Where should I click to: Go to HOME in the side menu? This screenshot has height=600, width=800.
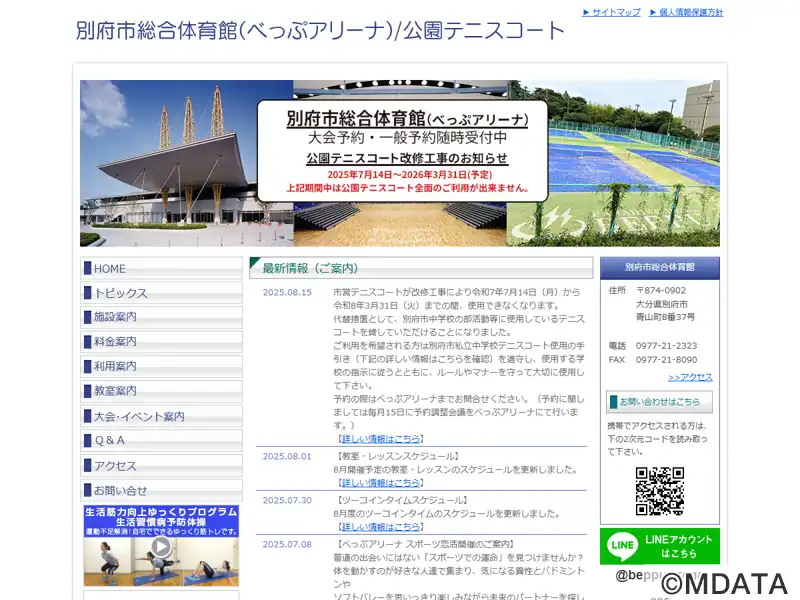(161, 268)
